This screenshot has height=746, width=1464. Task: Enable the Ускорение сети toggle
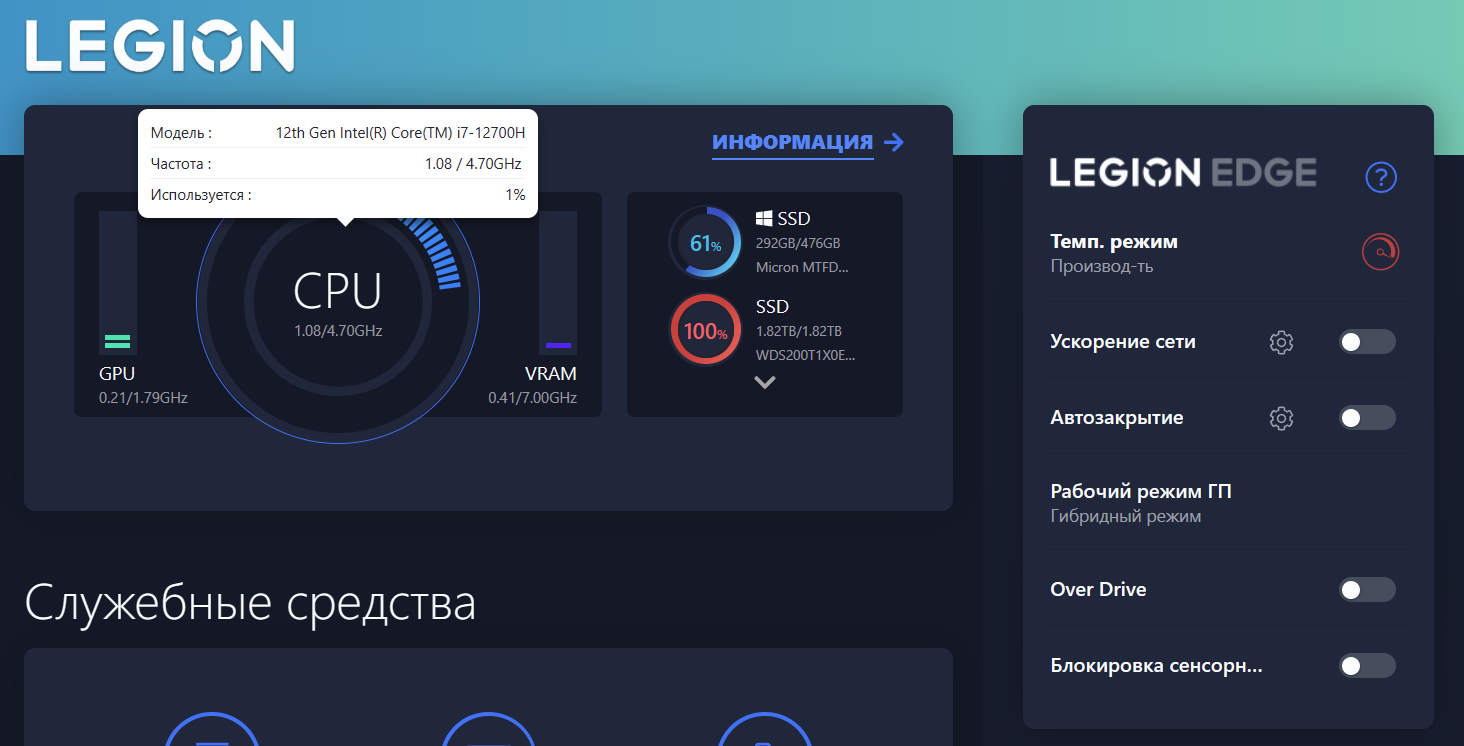coord(1367,342)
